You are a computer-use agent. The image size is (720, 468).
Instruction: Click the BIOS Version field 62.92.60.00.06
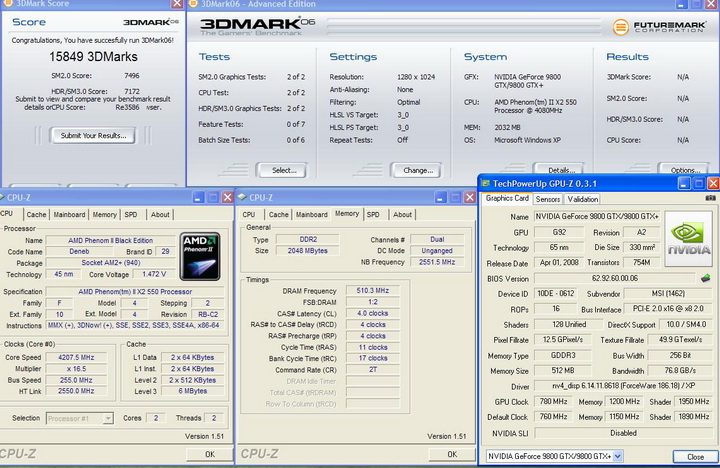[x=615, y=278]
